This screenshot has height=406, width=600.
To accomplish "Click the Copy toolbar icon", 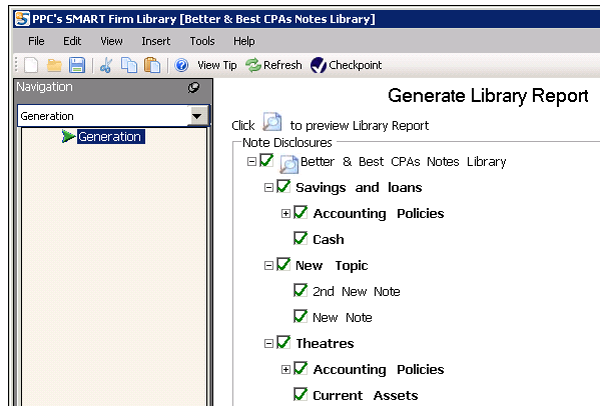I will (x=129, y=65).
